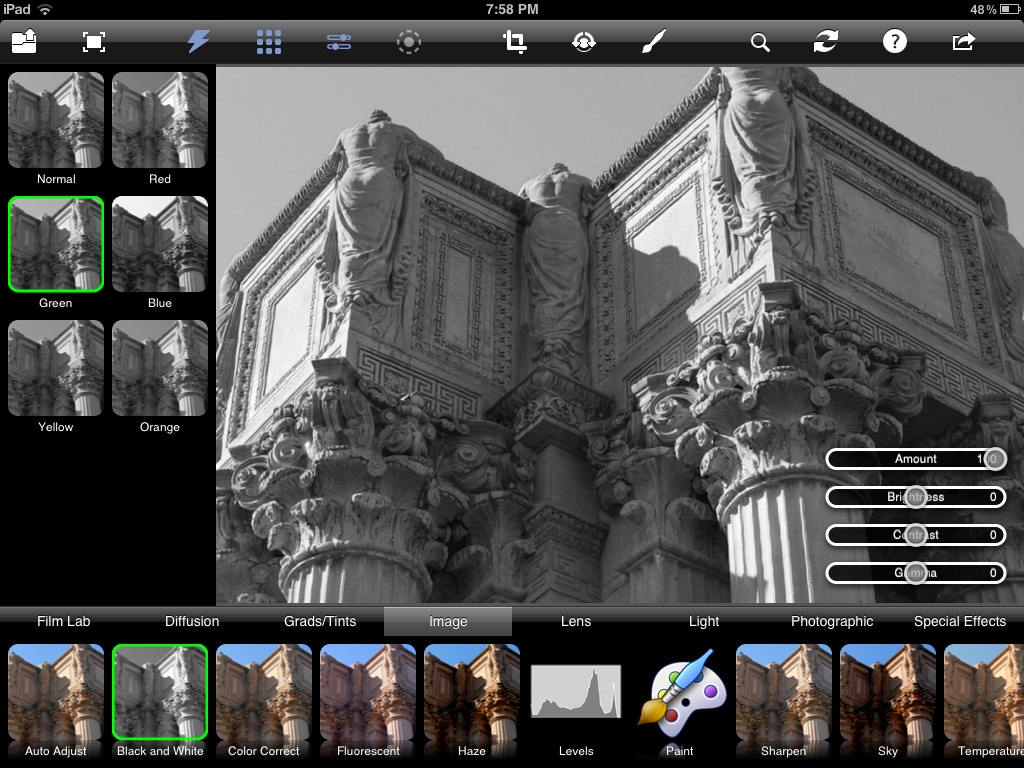
Task: Choose the Red filter preset thumbnail
Action: 160,120
